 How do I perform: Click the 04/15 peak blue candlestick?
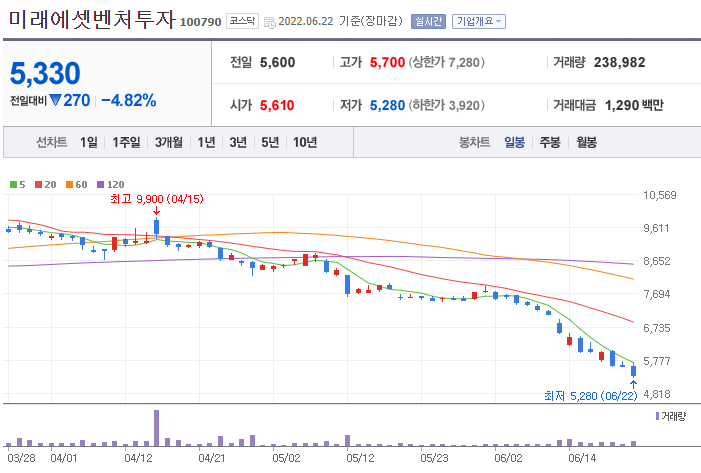click(156, 227)
